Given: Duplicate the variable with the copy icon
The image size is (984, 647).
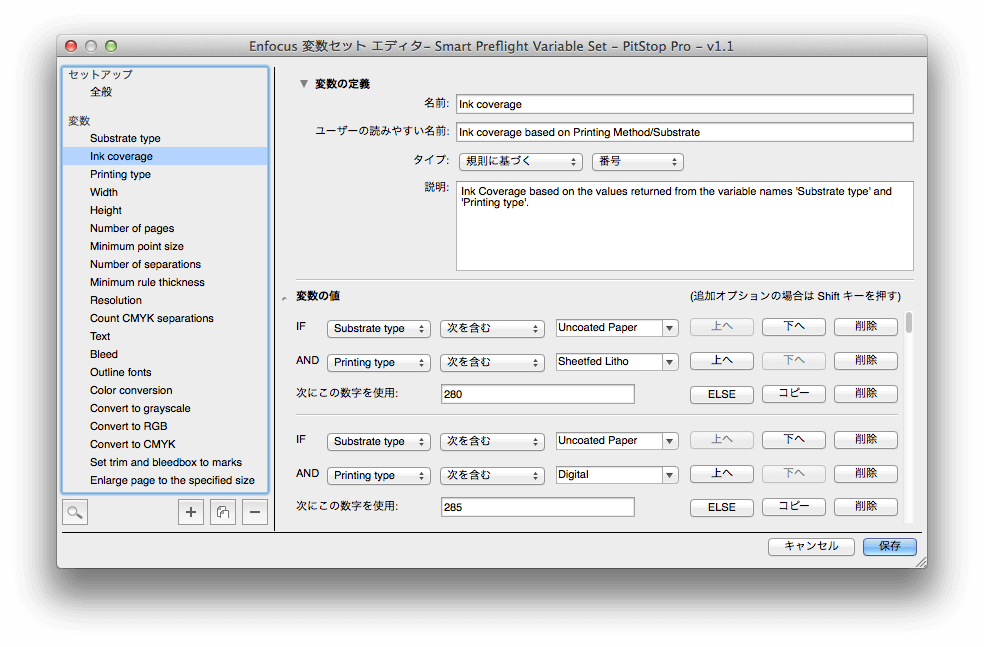Looking at the screenshot, I should (x=223, y=513).
